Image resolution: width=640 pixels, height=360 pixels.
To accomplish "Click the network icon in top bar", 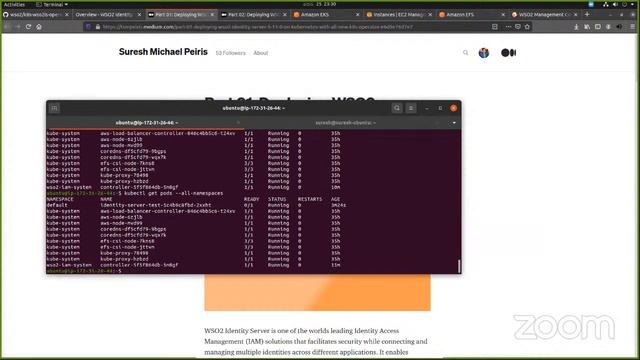I will [606, 4].
